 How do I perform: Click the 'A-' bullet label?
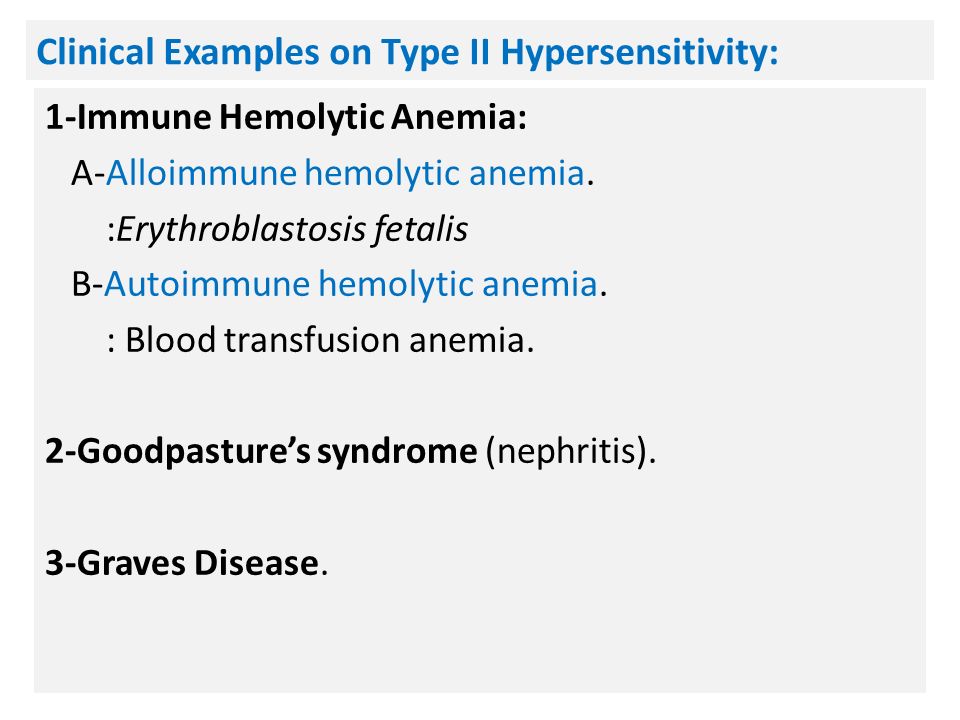88,173
